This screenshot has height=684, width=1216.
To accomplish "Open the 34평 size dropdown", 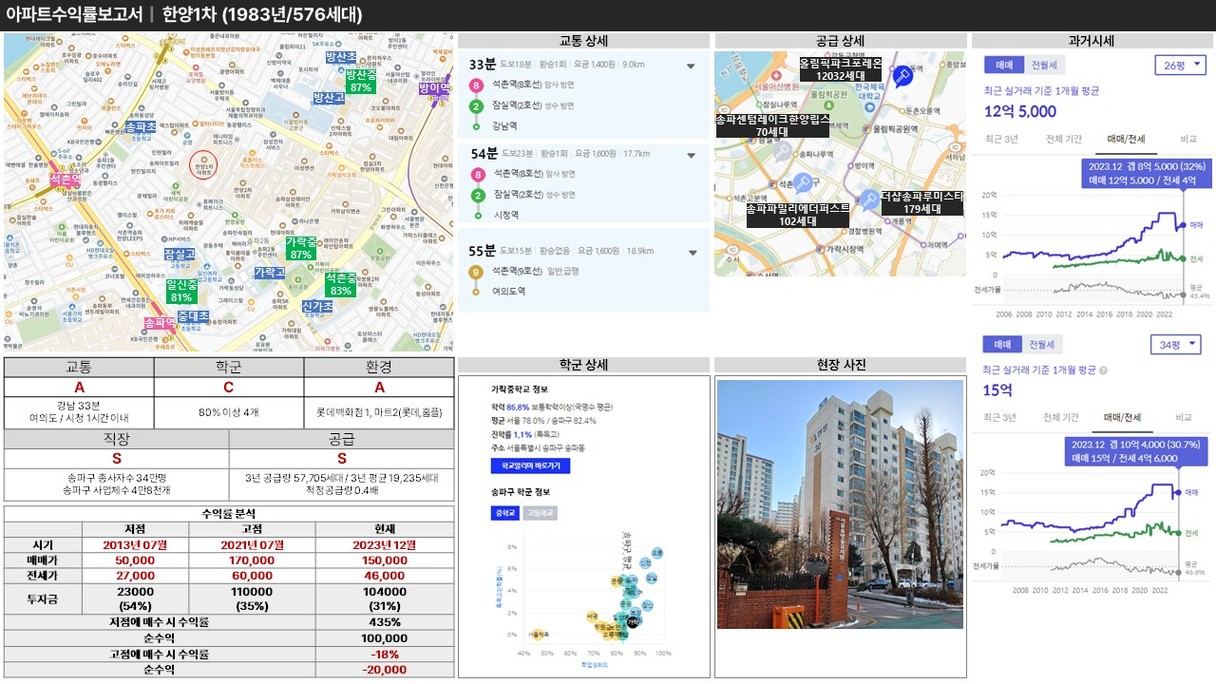I will tap(1175, 345).
